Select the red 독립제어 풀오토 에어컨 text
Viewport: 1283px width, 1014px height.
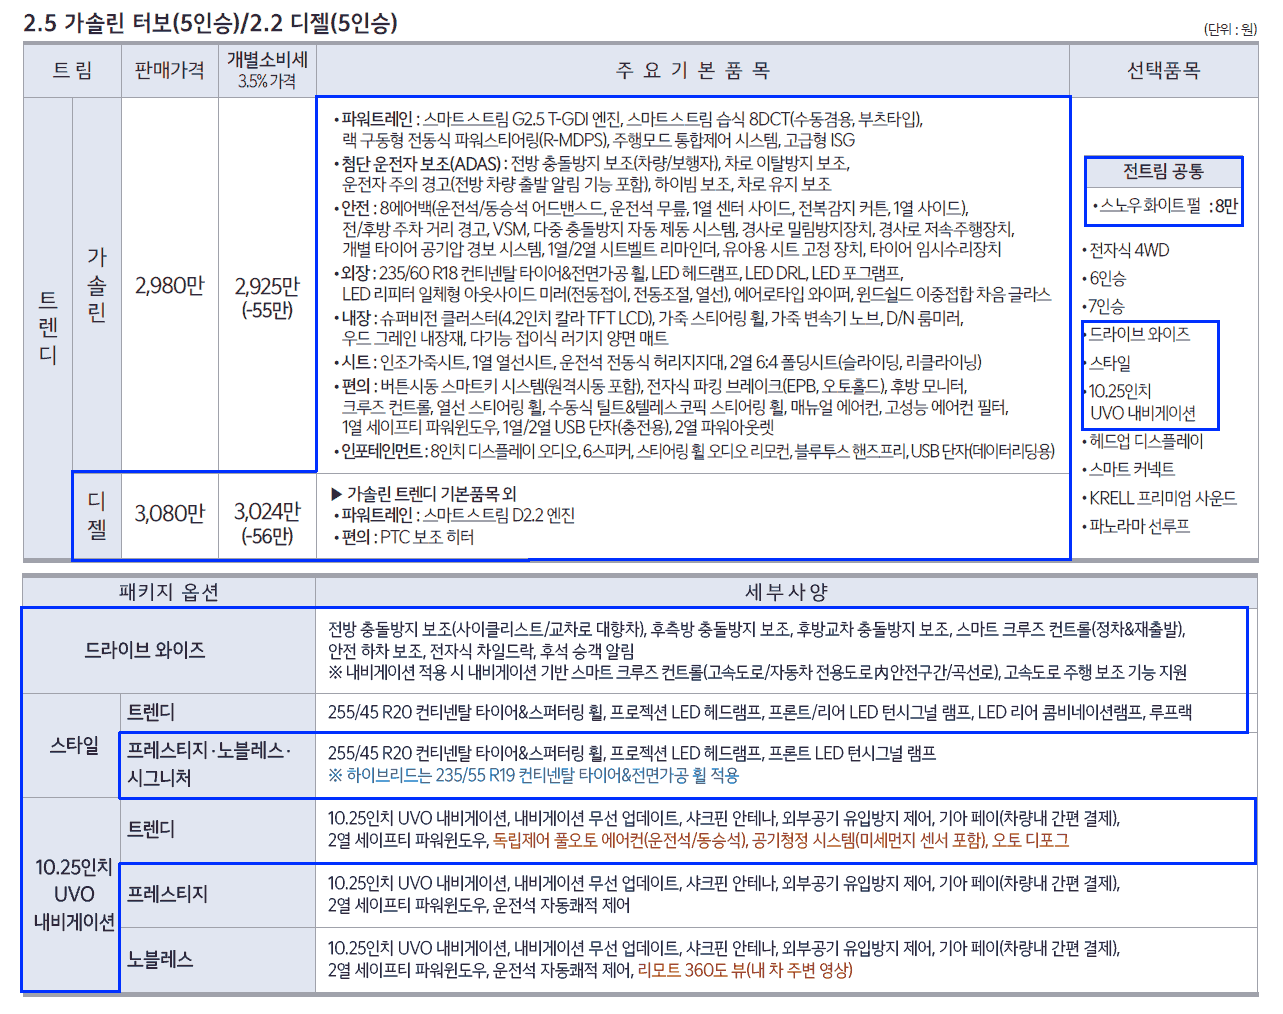pos(781,840)
